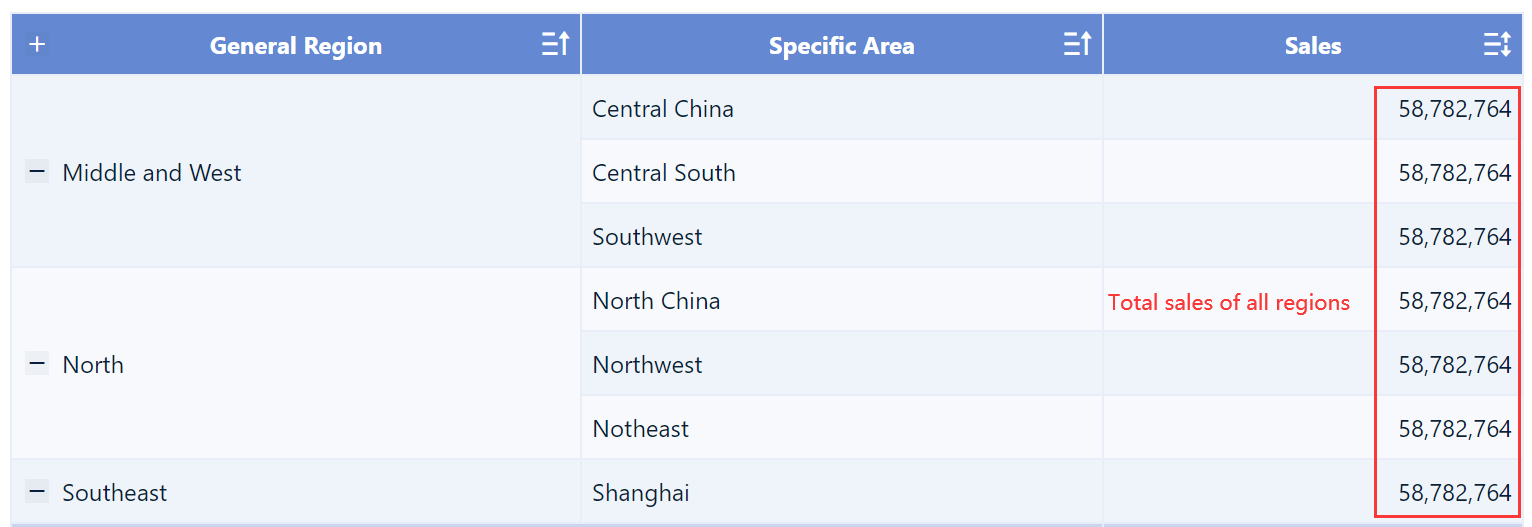Click the Southeast region label
Viewport: 1532px width, 527px height.
point(115,493)
